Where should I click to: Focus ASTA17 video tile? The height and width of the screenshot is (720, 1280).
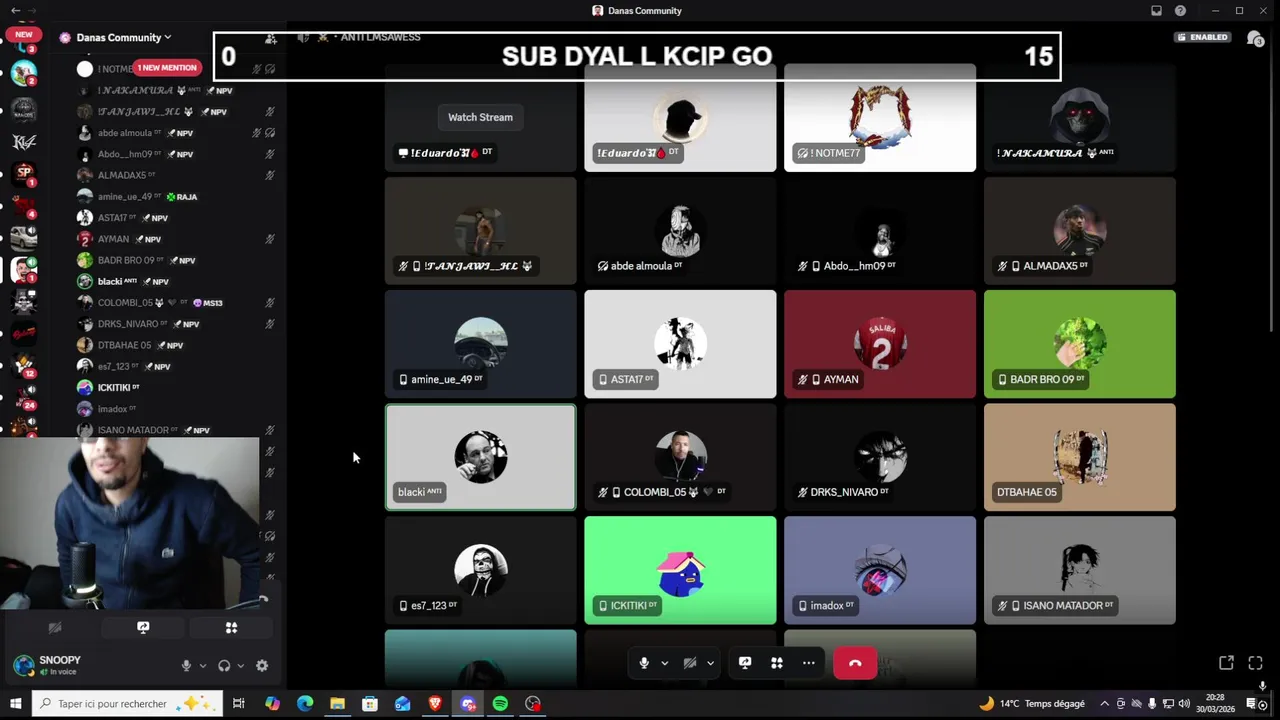(680, 344)
